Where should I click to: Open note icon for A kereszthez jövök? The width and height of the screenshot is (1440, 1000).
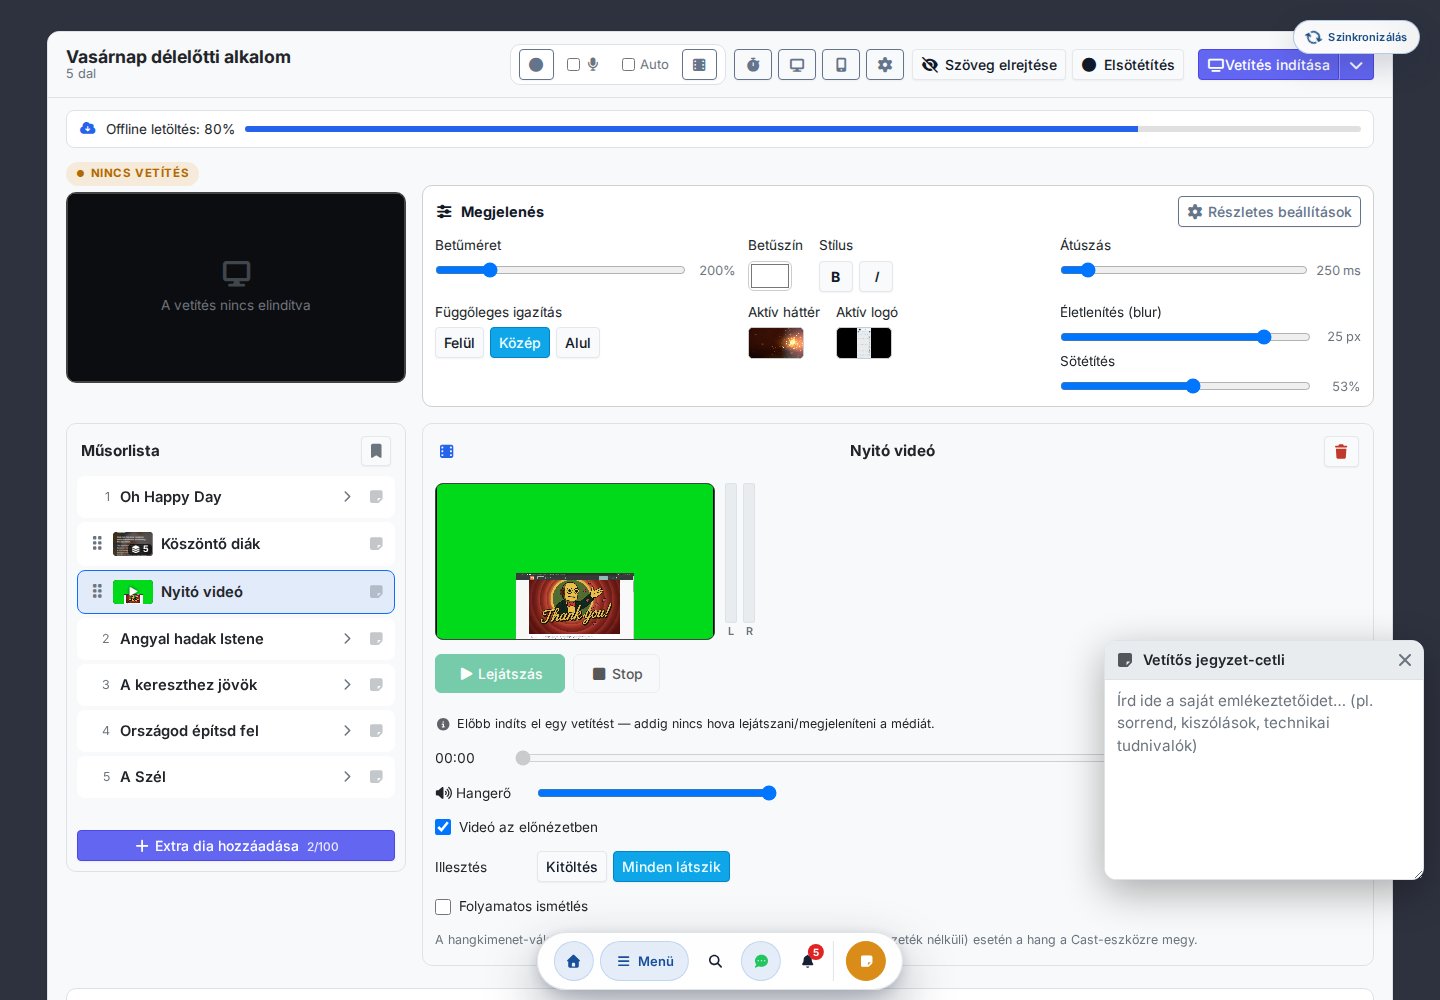(376, 685)
